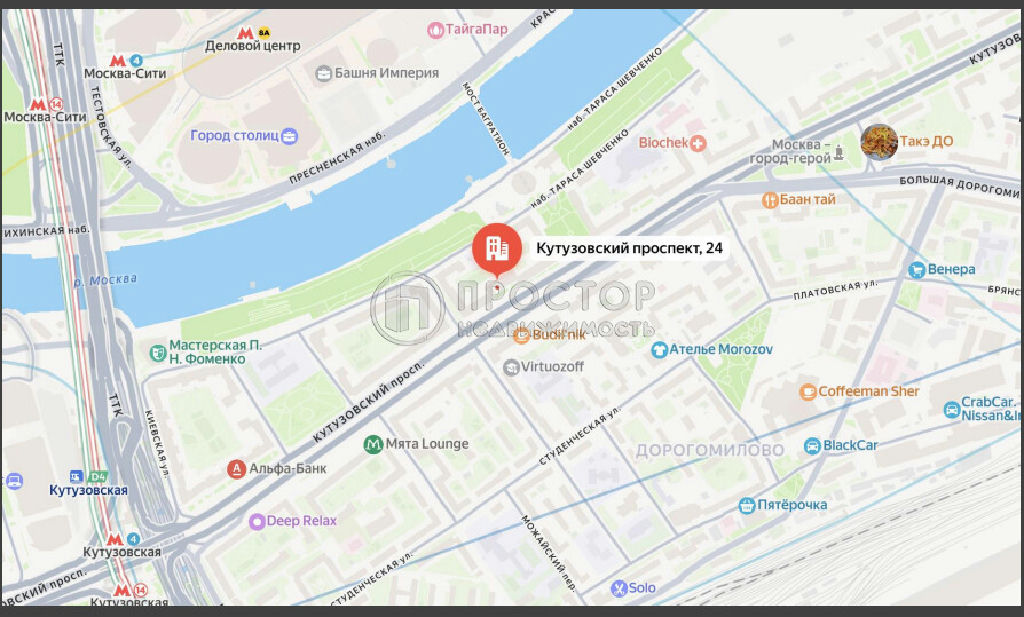Select the Virtuozoff place icon
This screenshot has width=1024, height=617.
[511, 368]
